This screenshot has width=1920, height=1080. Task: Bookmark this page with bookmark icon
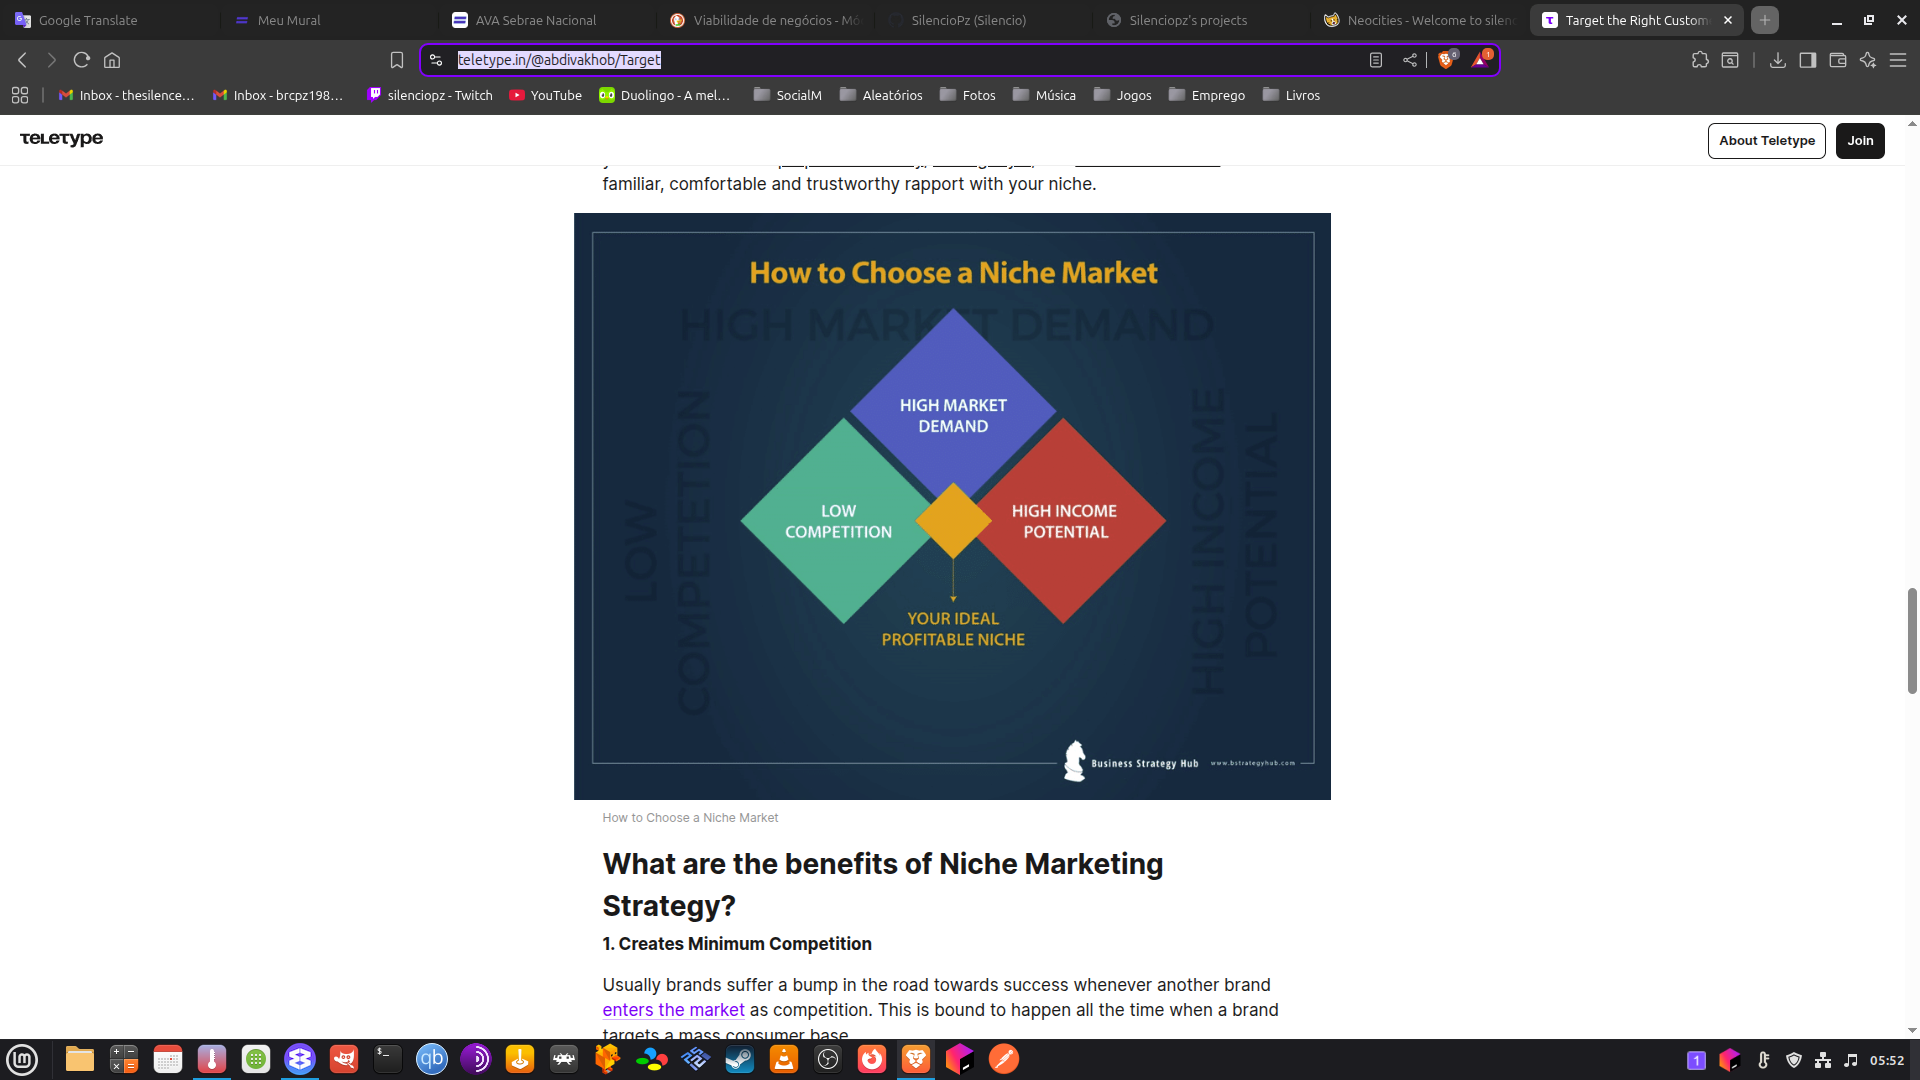click(397, 60)
